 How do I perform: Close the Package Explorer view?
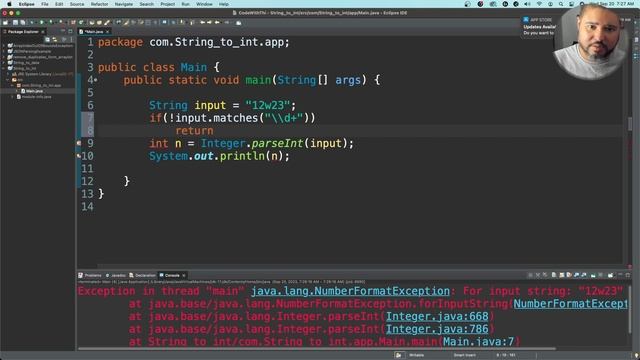click(x=42, y=31)
